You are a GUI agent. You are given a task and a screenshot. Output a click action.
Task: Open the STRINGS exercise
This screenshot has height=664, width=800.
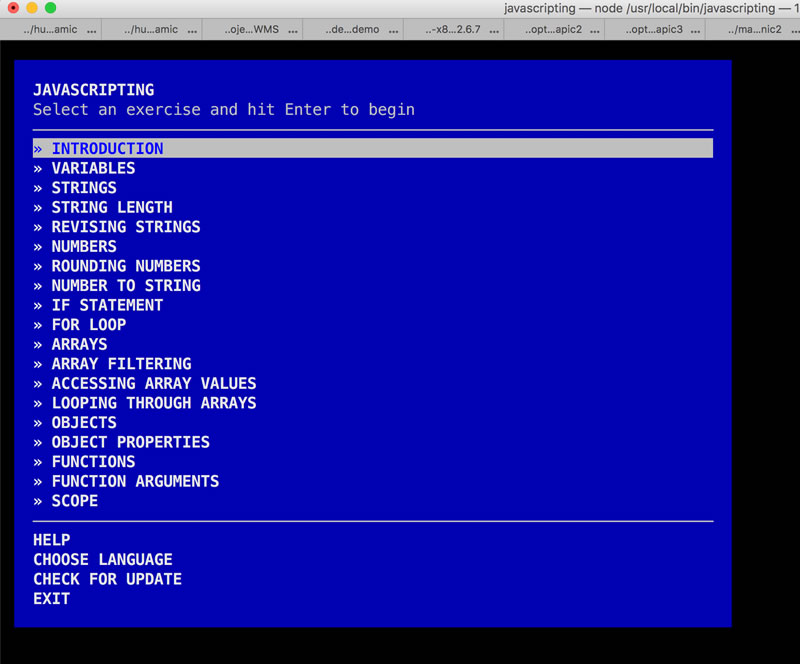coord(84,188)
